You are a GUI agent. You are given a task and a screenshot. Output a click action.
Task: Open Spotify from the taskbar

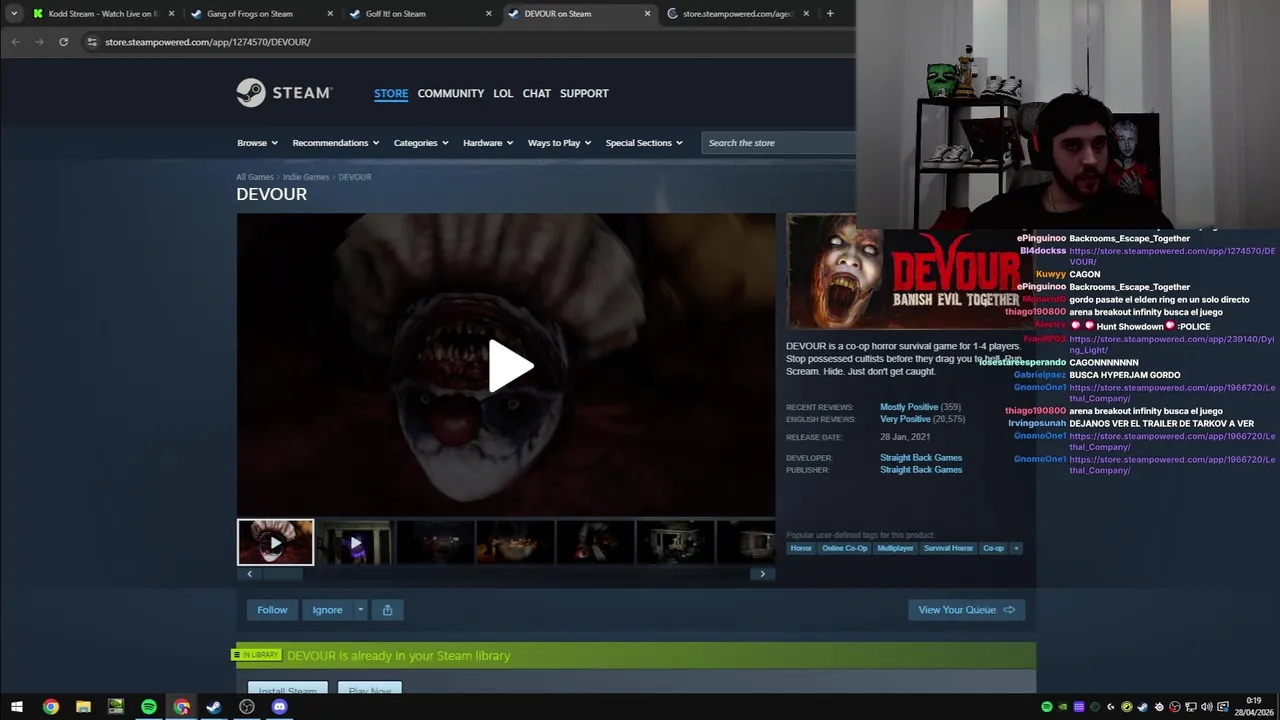[x=149, y=707]
